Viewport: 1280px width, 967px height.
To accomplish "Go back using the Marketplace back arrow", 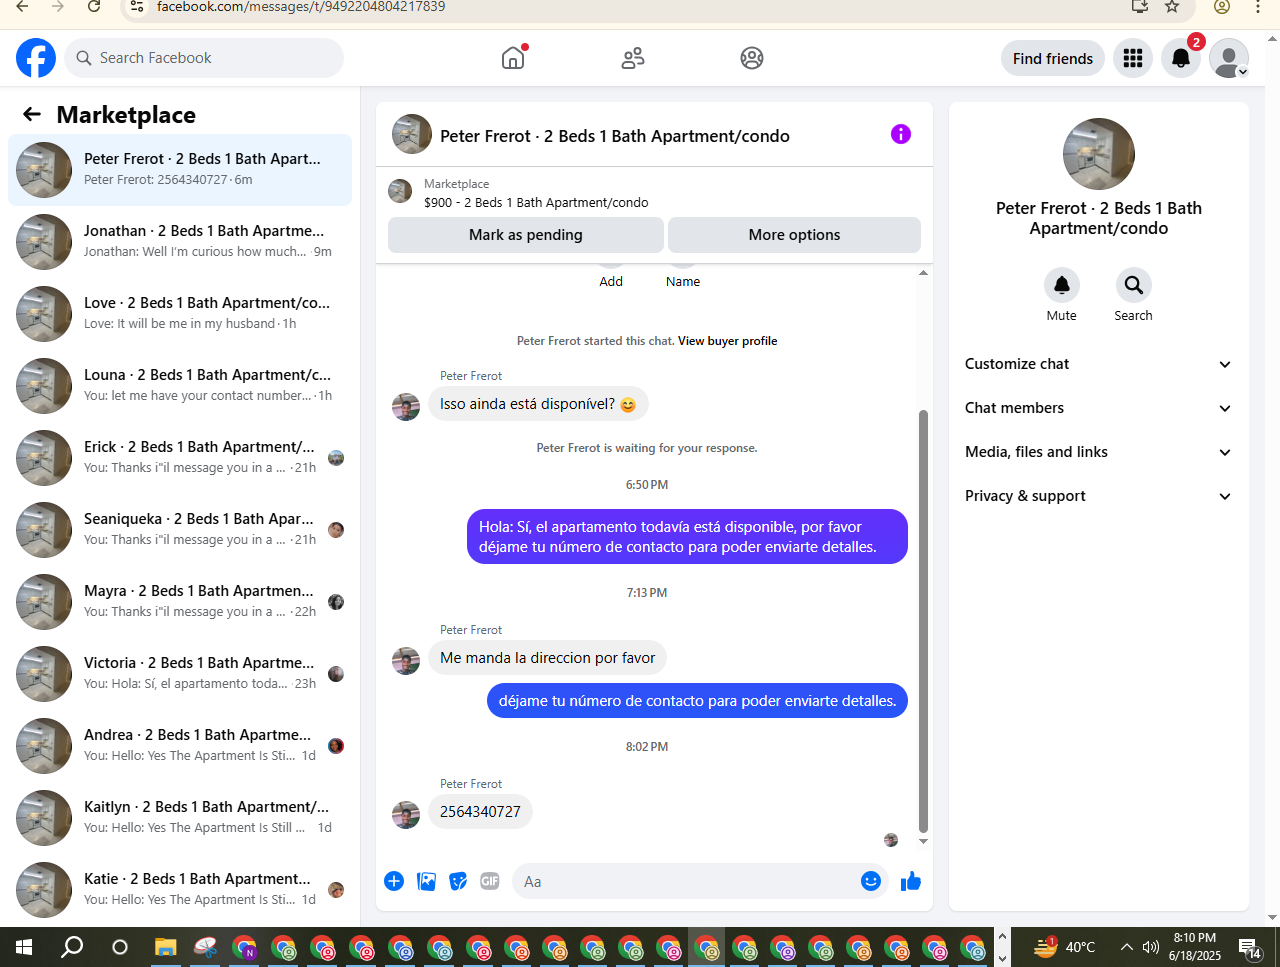I will (32, 114).
